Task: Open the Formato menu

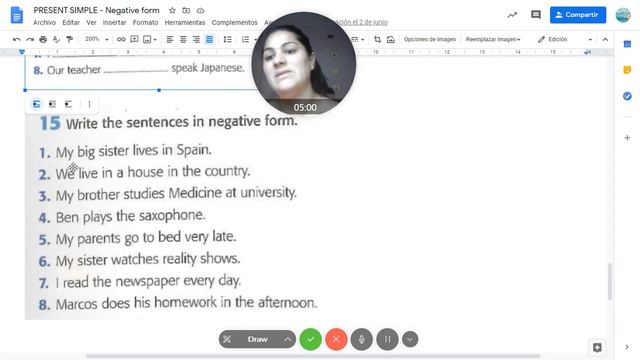Action: click(145, 22)
